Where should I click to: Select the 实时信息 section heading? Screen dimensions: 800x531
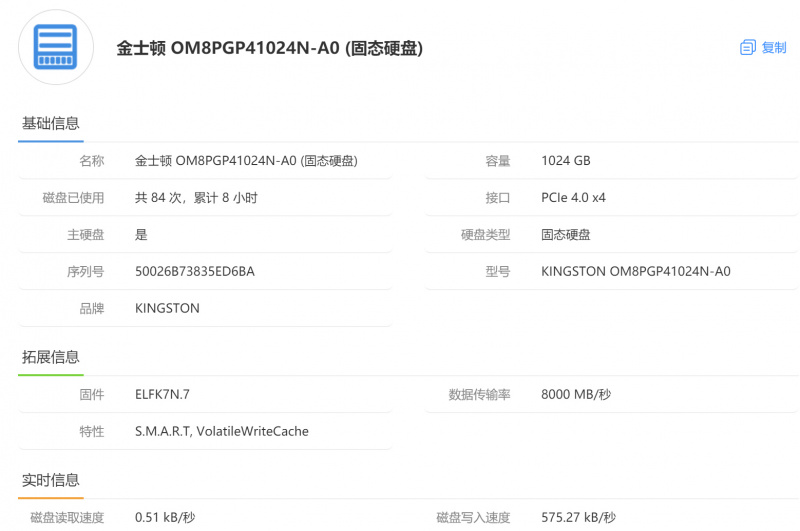click(51, 480)
